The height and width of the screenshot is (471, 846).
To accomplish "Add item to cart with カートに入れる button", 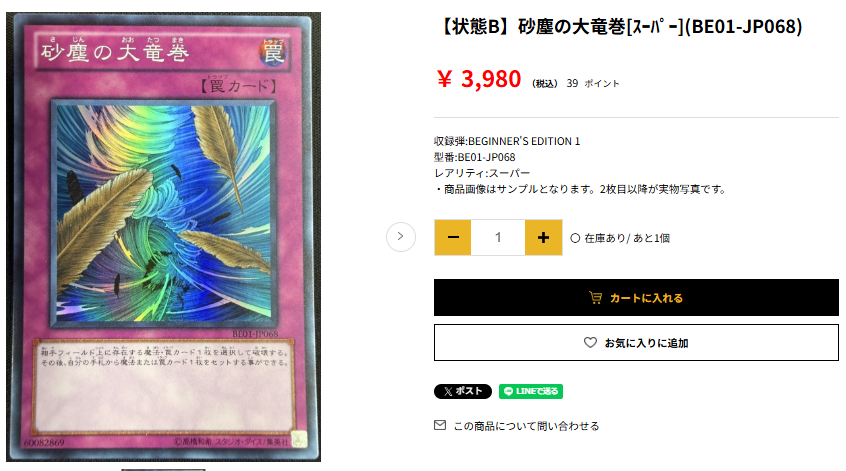I will pyautogui.click(x=636, y=297).
